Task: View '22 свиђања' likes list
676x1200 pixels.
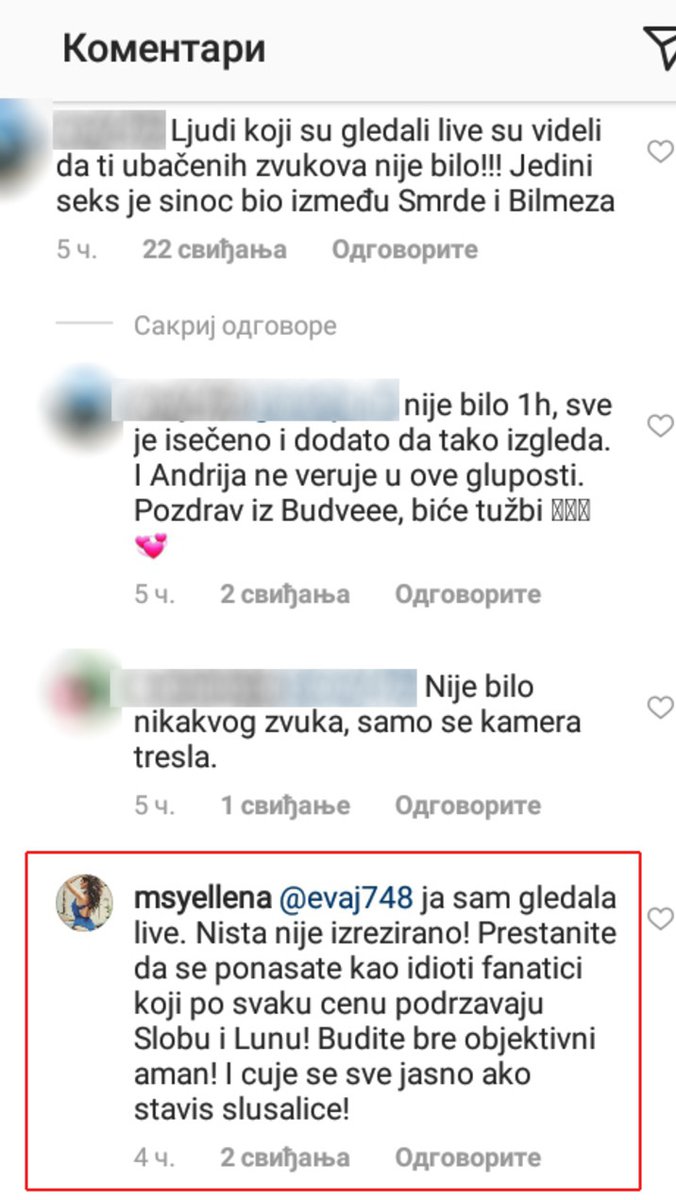Action: [214, 249]
